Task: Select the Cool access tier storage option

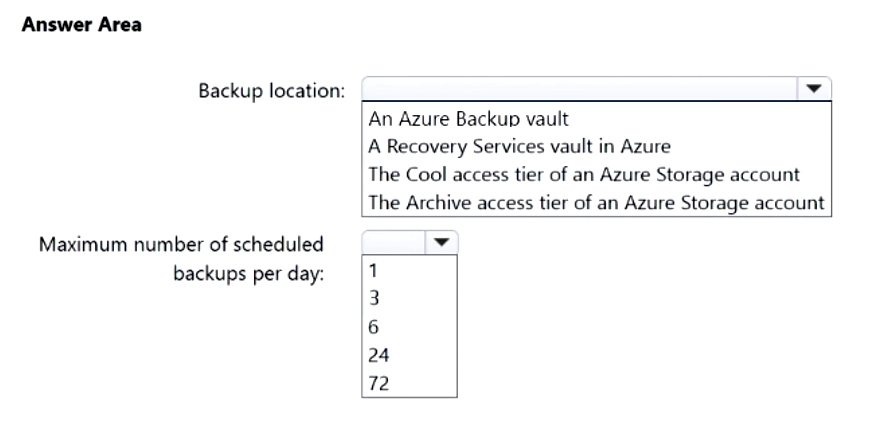Action: click(584, 174)
